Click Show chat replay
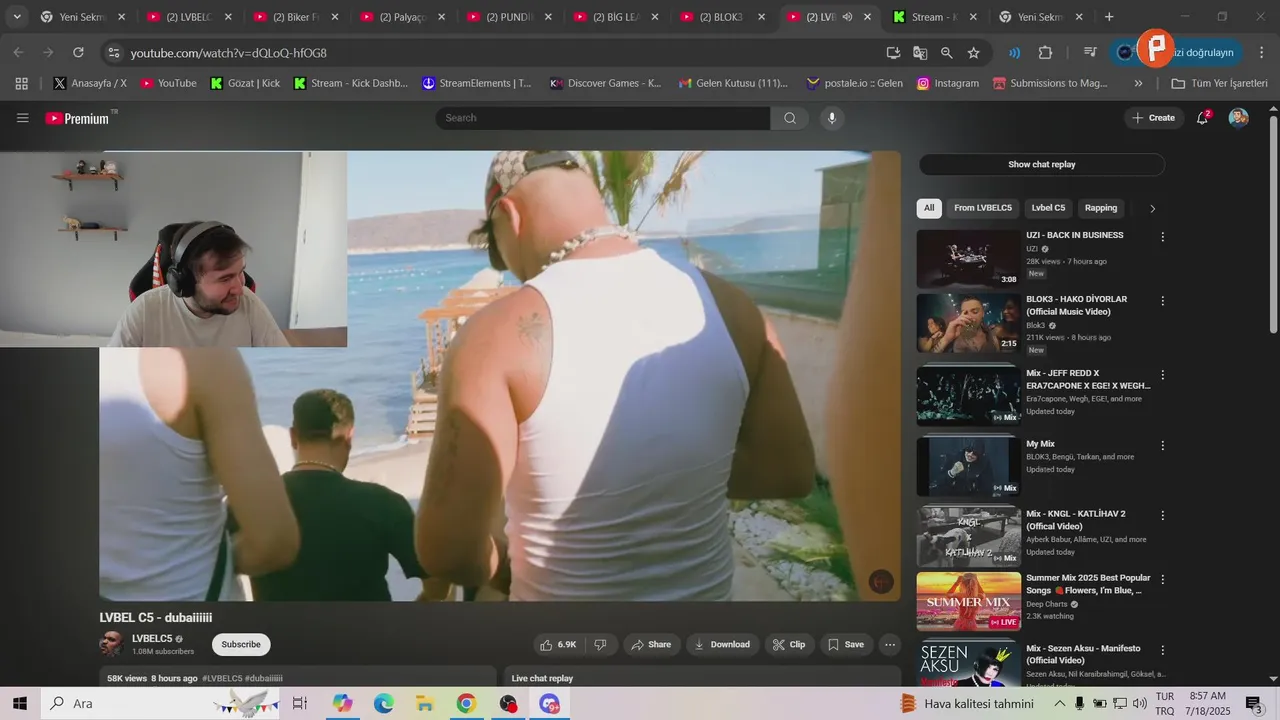Screen dimensions: 1280x720 click(1042, 164)
